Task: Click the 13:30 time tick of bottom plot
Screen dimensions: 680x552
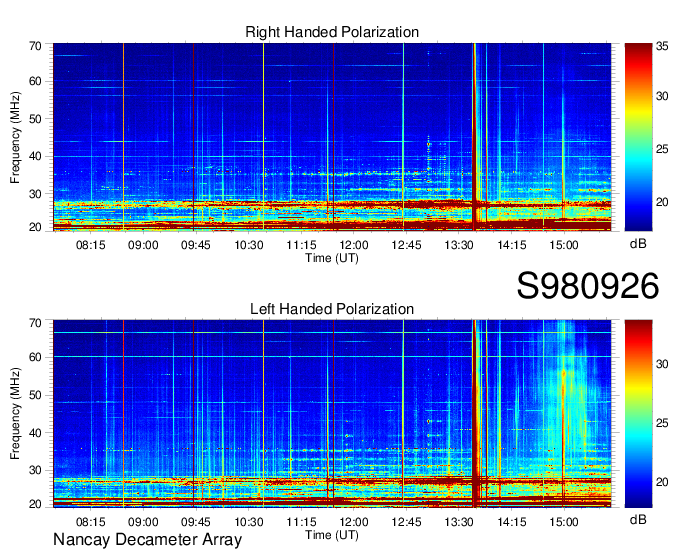Action: pos(459,522)
